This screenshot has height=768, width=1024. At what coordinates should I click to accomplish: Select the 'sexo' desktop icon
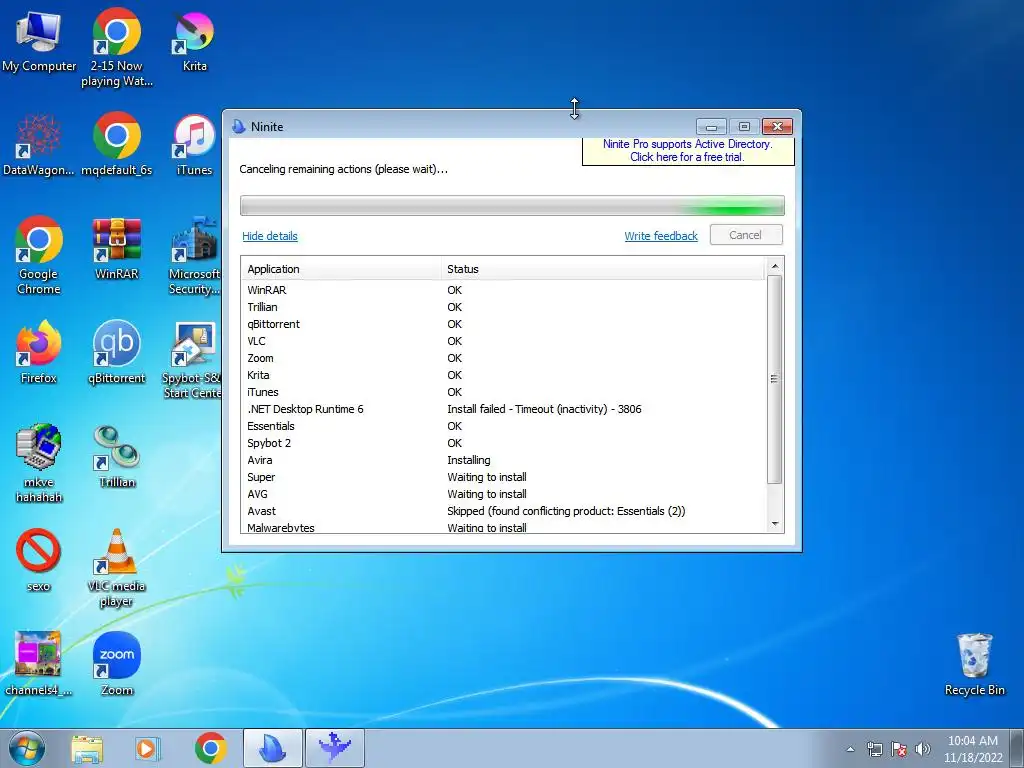tap(39, 560)
